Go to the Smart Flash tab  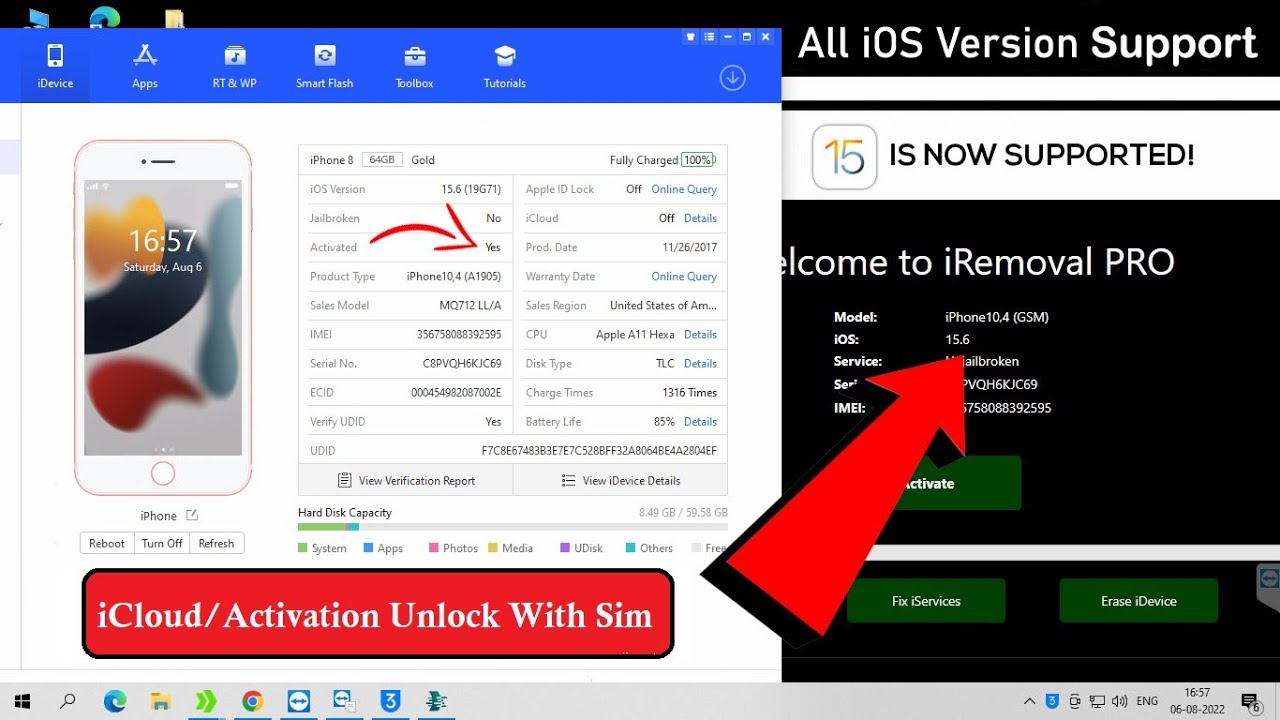point(325,66)
